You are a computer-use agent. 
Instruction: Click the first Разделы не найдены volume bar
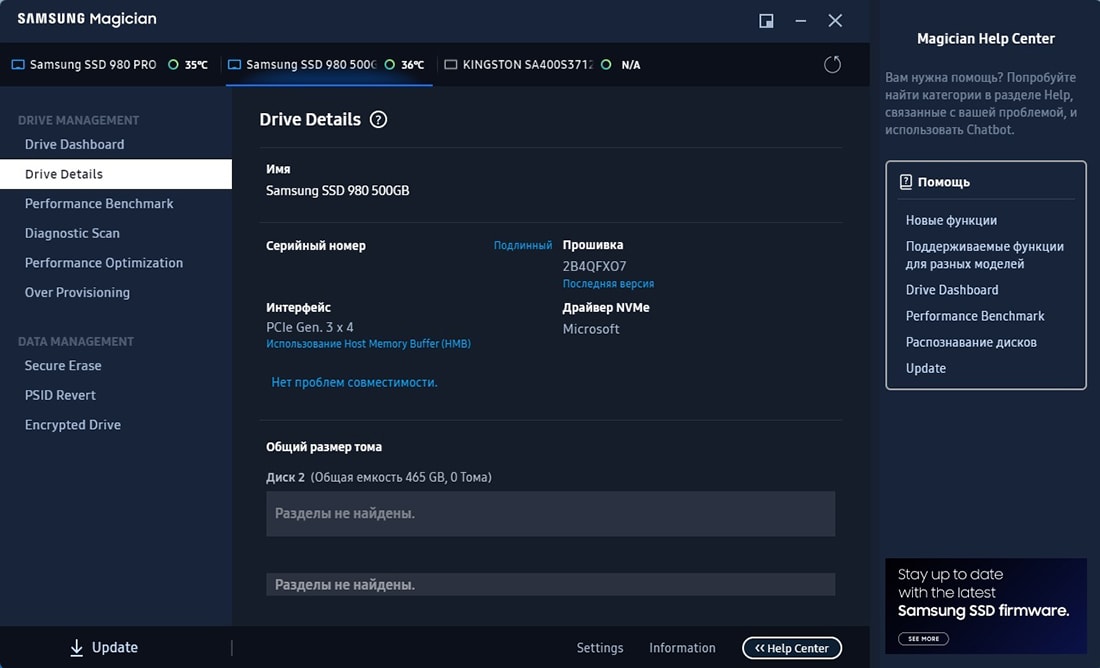tap(551, 514)
